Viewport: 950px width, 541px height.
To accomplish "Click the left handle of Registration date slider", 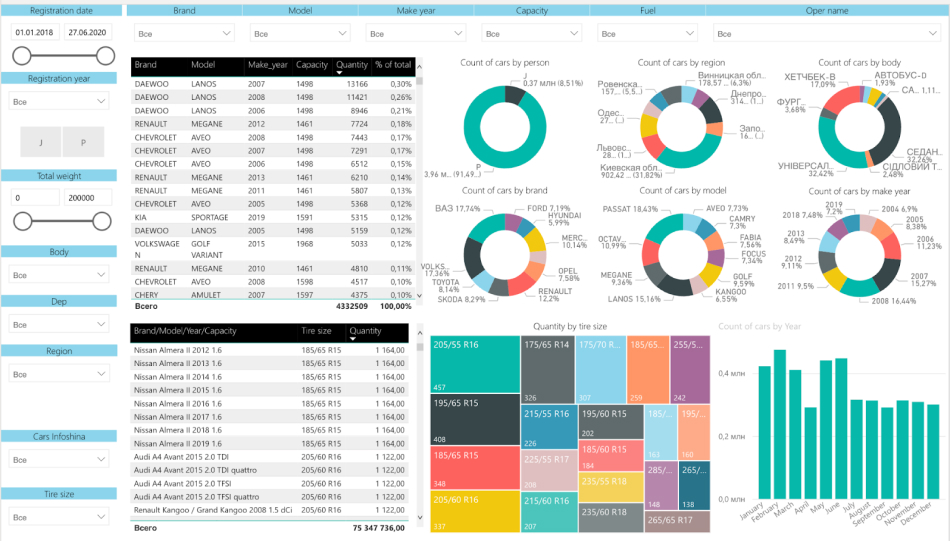I will point(22,56).
